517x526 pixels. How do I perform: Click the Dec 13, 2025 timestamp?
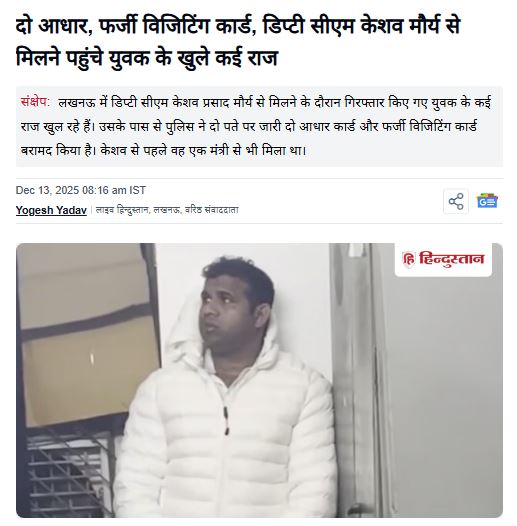[x=81, y=190]
